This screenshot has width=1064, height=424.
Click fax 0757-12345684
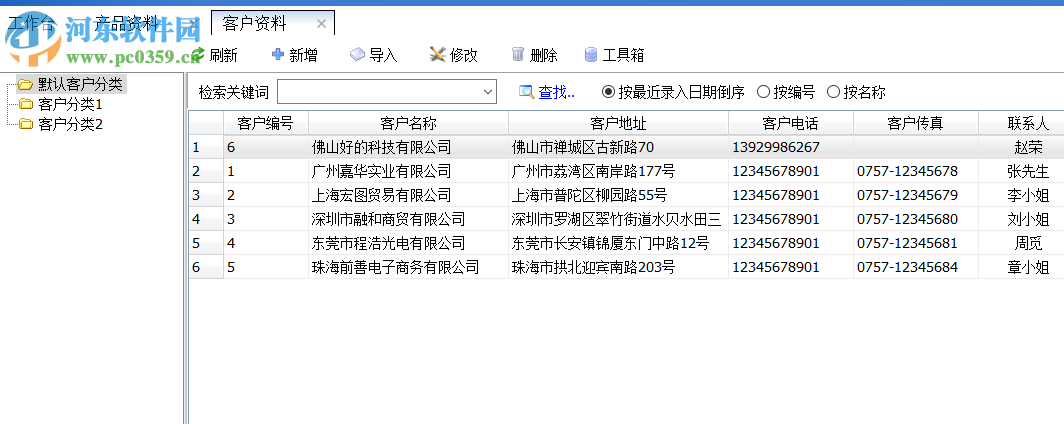pyautogui.click(x=907, y=267)
